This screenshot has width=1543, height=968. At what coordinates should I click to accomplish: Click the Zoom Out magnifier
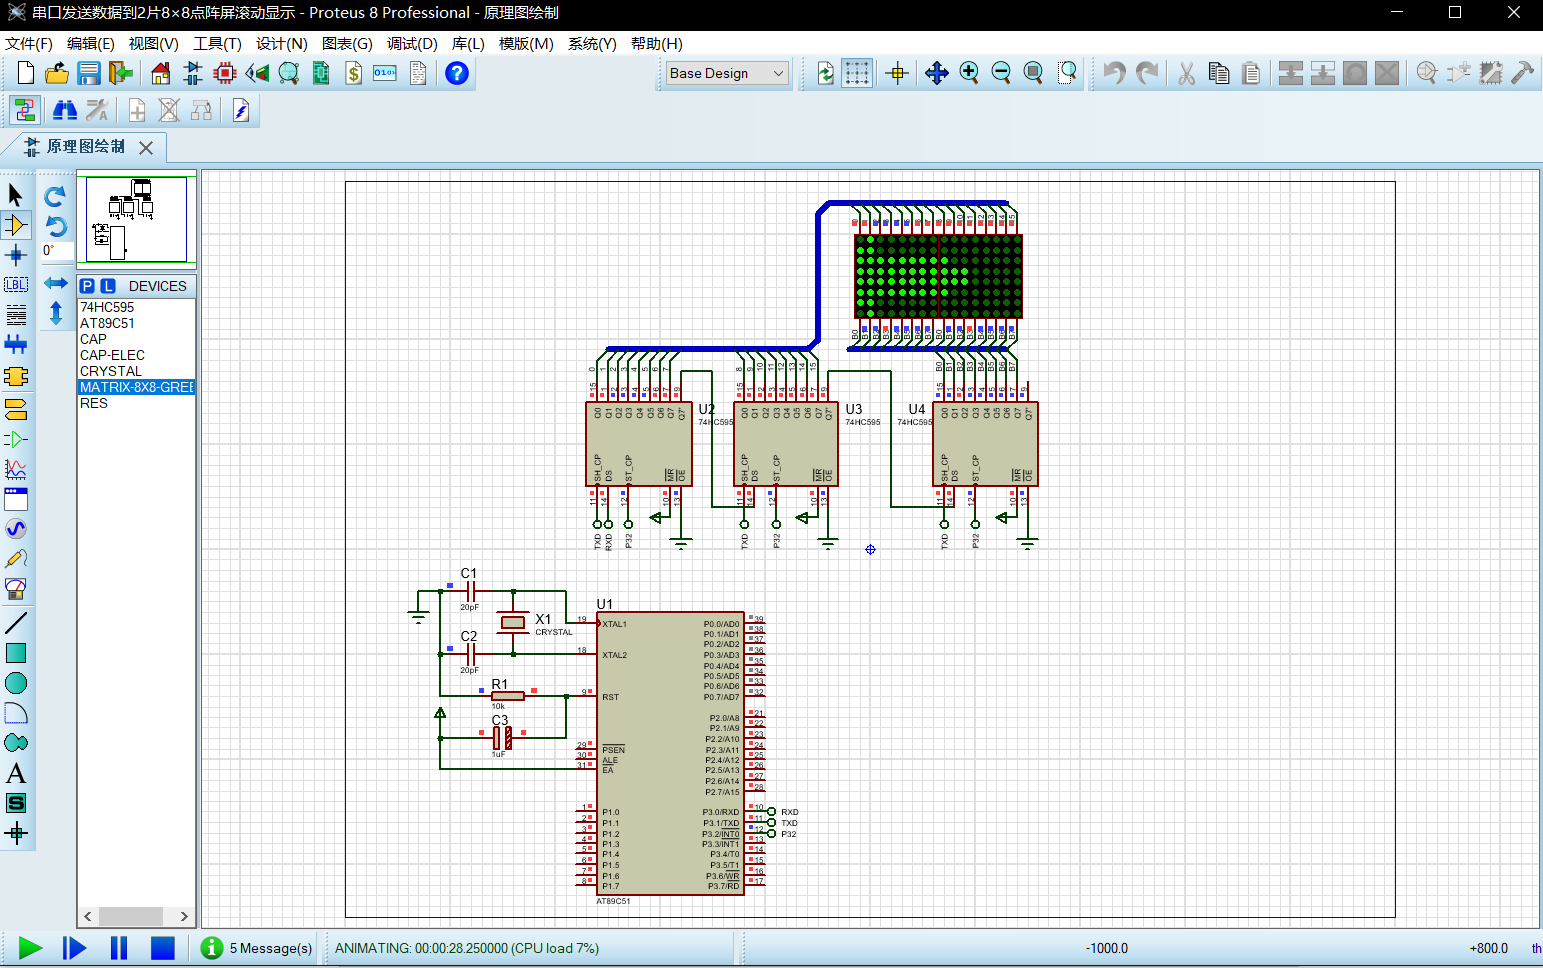tap(1001, 73)
